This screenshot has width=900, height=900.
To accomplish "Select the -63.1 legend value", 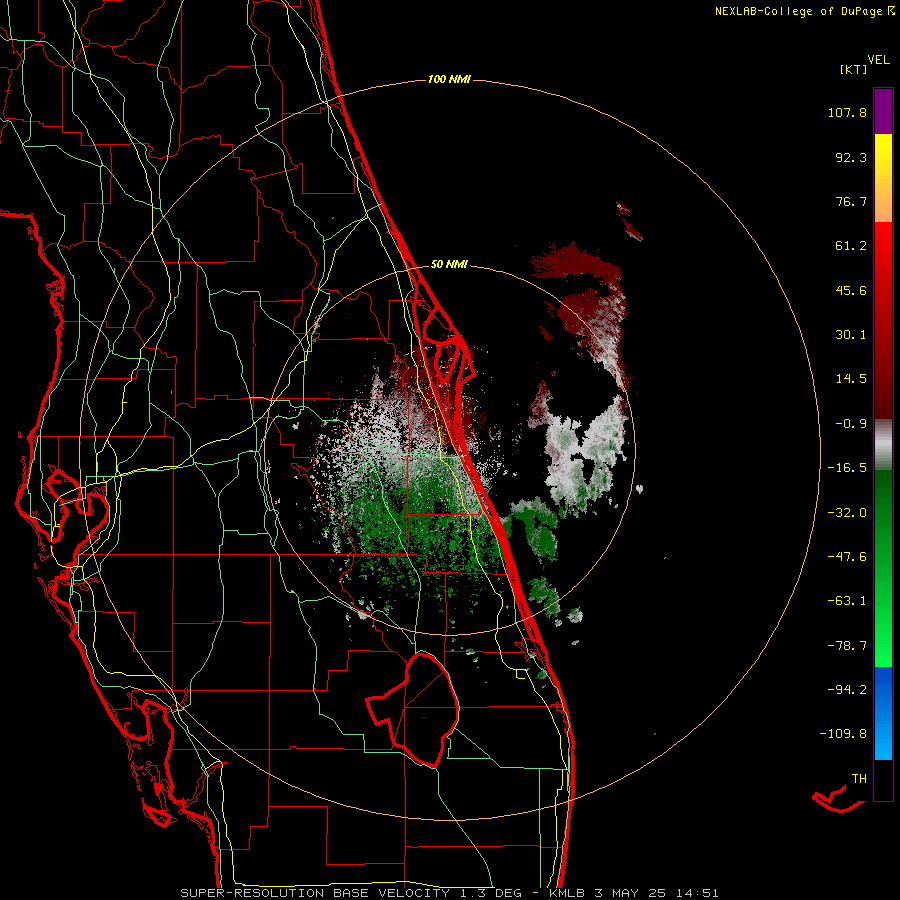I will (x=847, y=601).
